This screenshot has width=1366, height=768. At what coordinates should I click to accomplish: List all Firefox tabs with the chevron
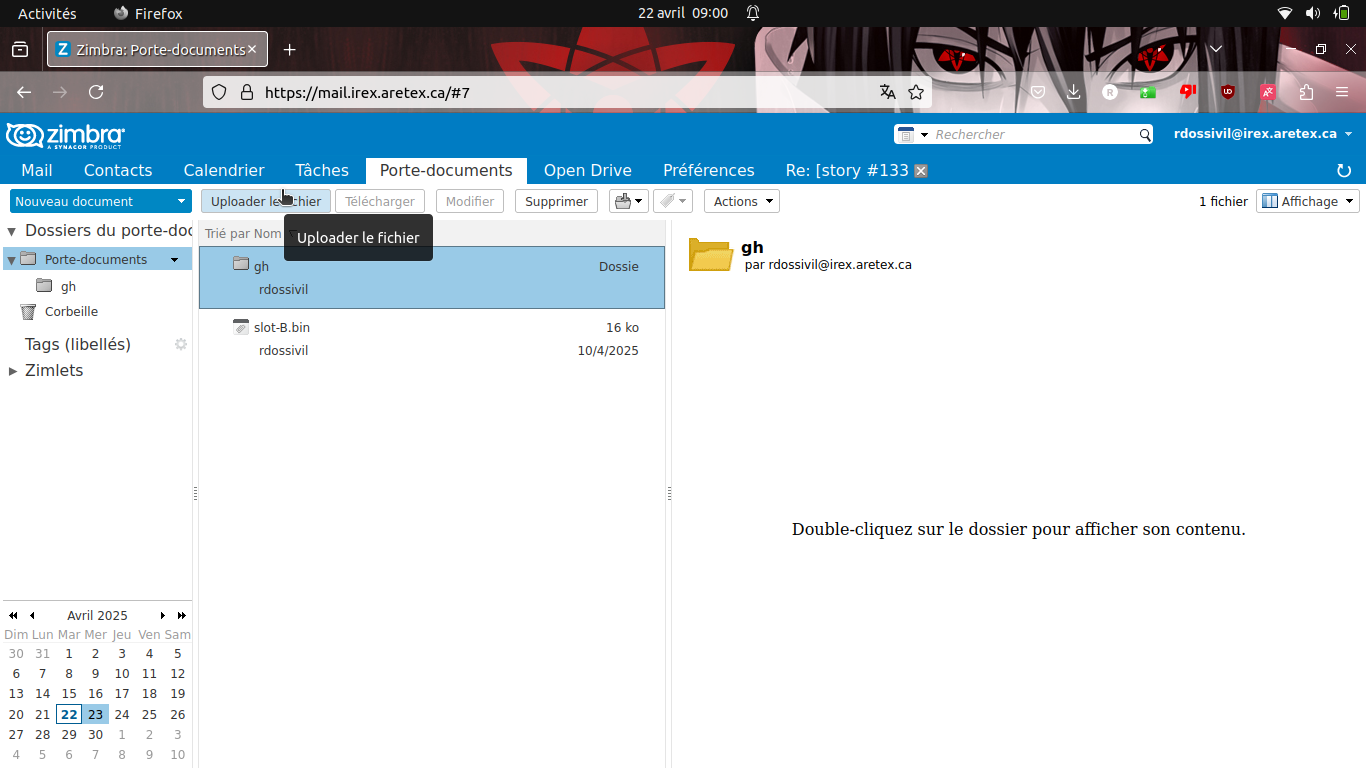click(x=1216, y=49)
